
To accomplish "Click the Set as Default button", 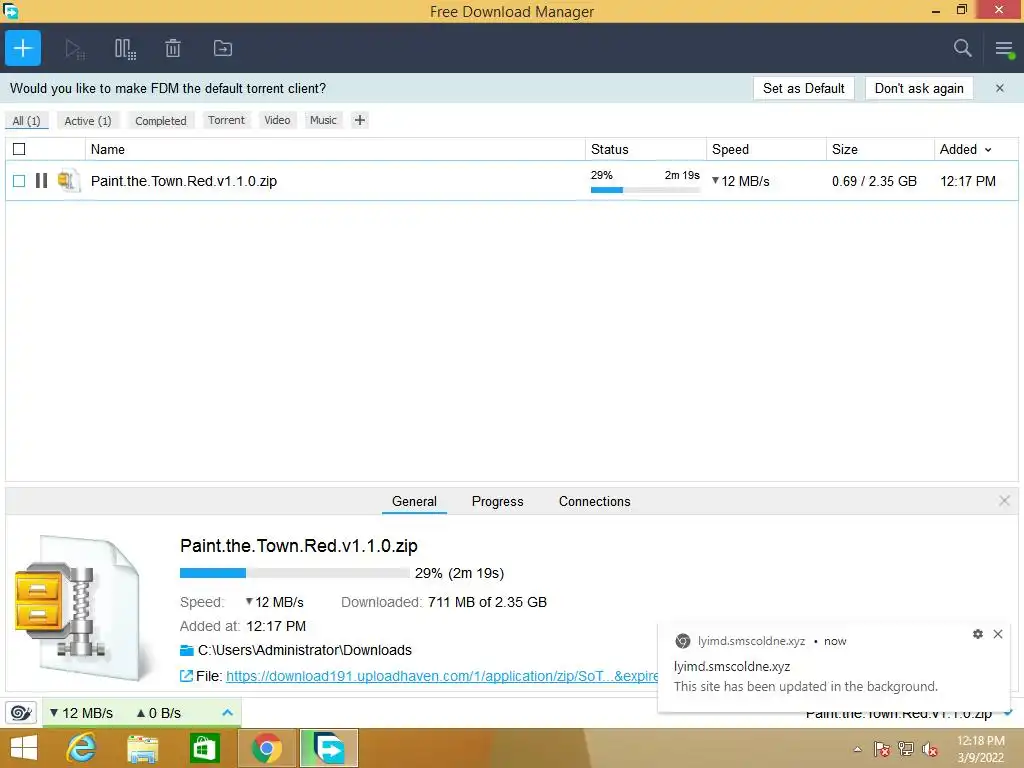I will click(x=803, y=88).
